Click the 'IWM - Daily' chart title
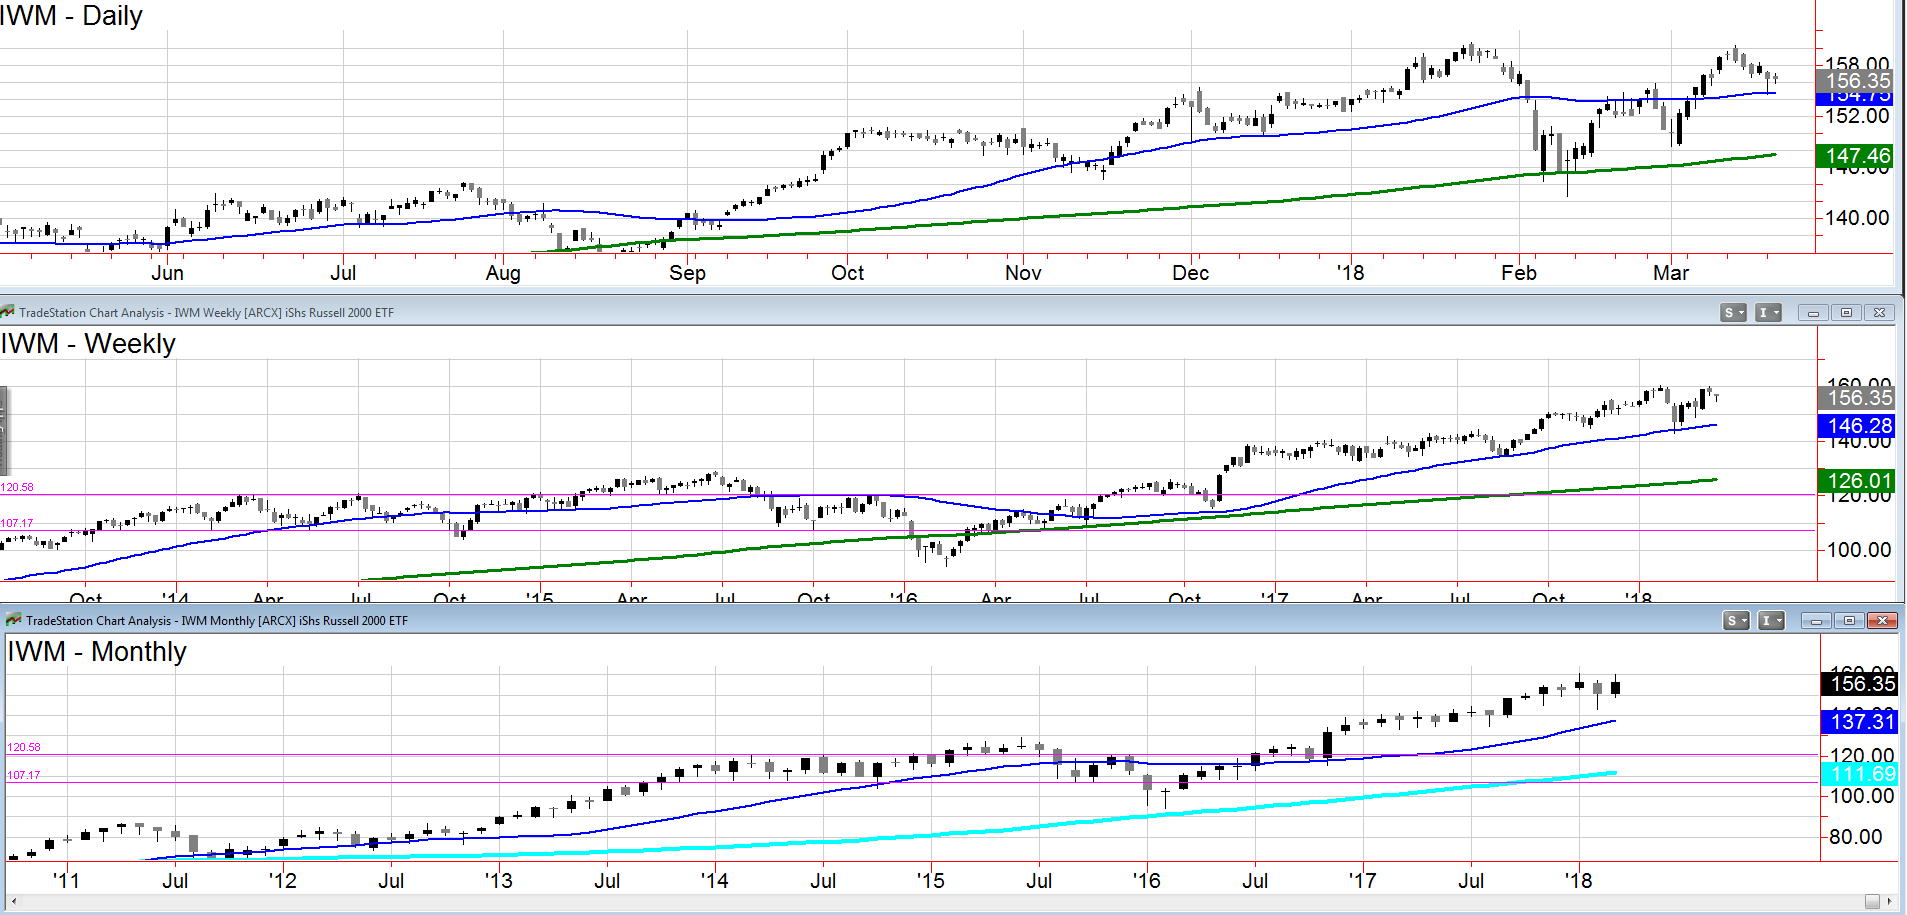This screenshot has width=1907, height=915. click(71, 16)
